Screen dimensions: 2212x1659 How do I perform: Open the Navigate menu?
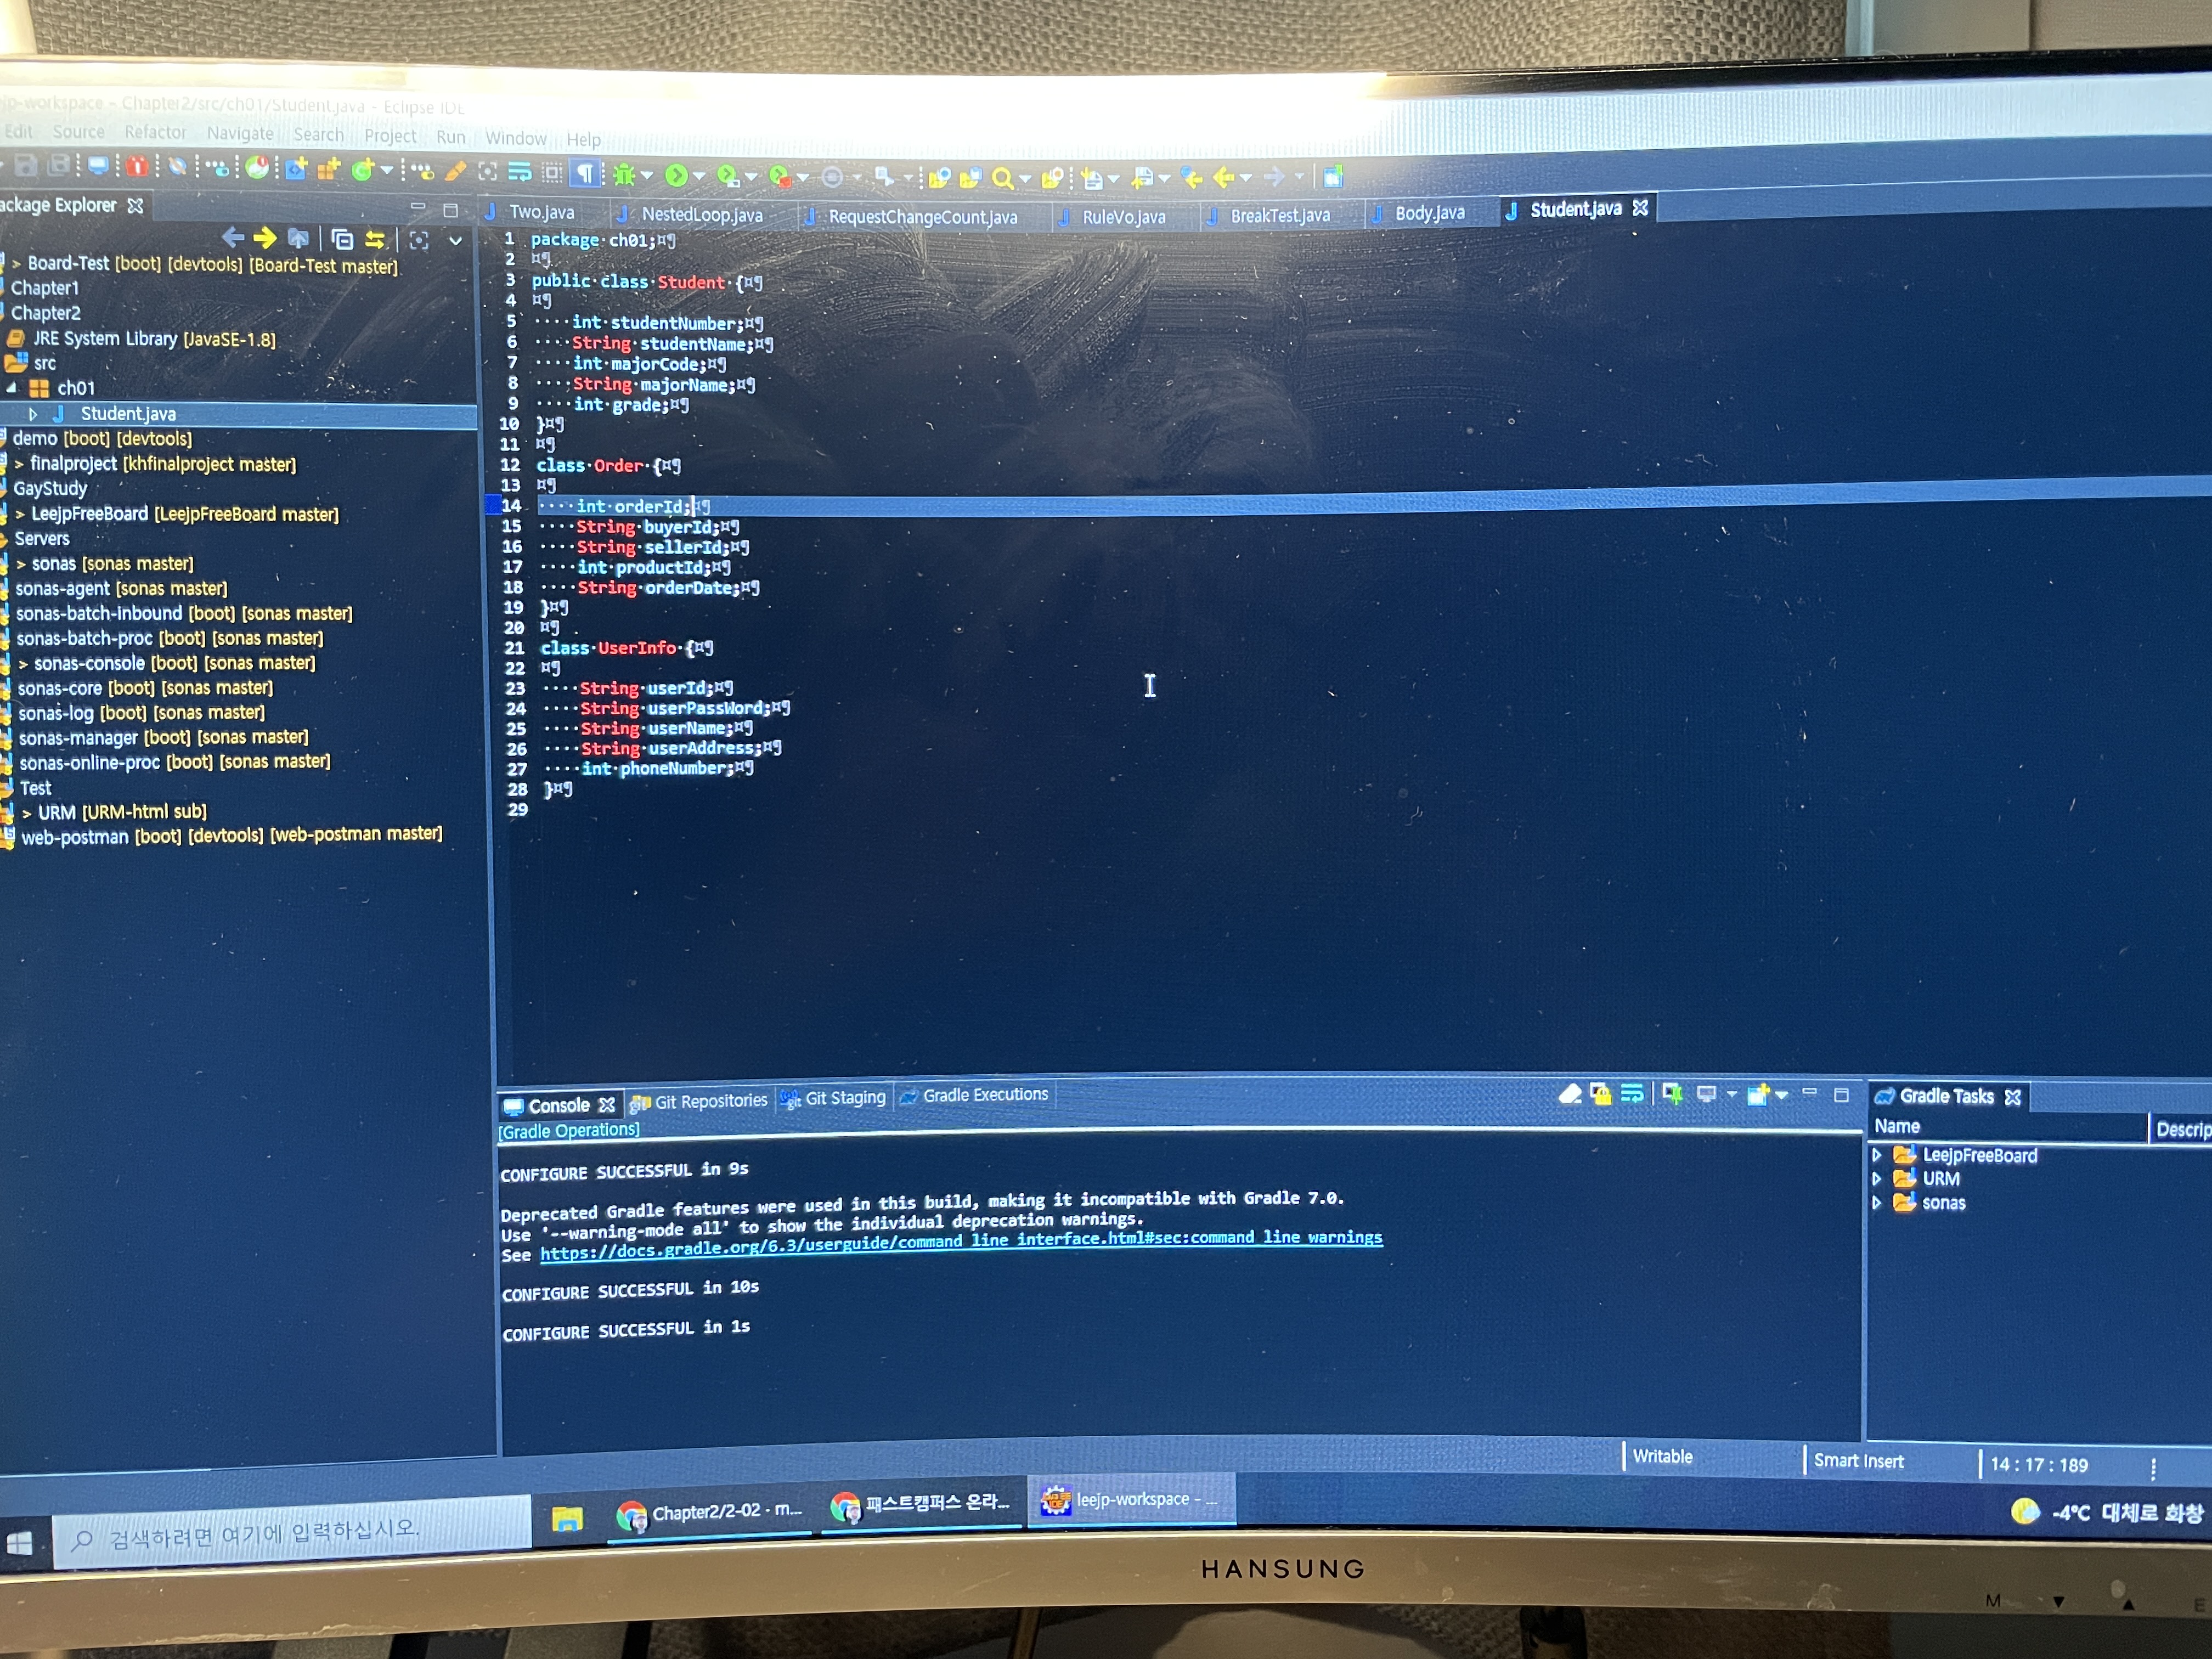tap(240, 133)
